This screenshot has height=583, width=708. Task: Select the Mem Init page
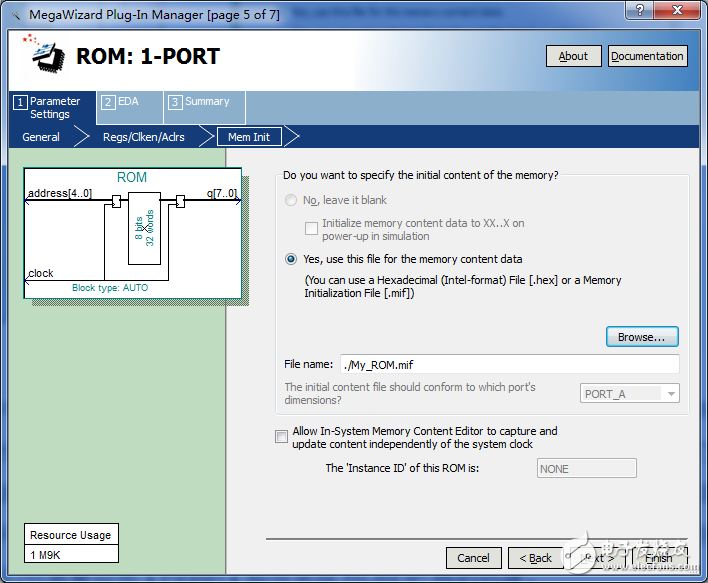[249, 137]
